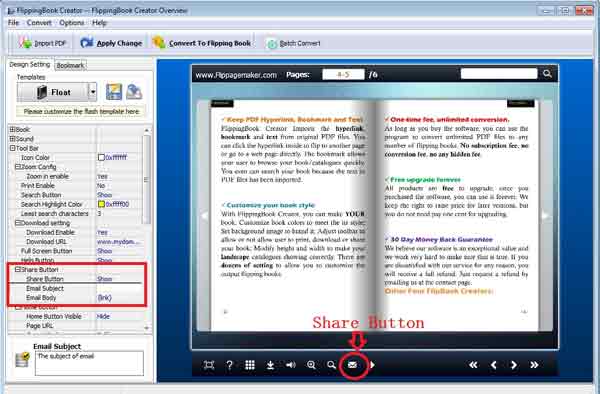Select the Page URL row

[x=75, y=326]
